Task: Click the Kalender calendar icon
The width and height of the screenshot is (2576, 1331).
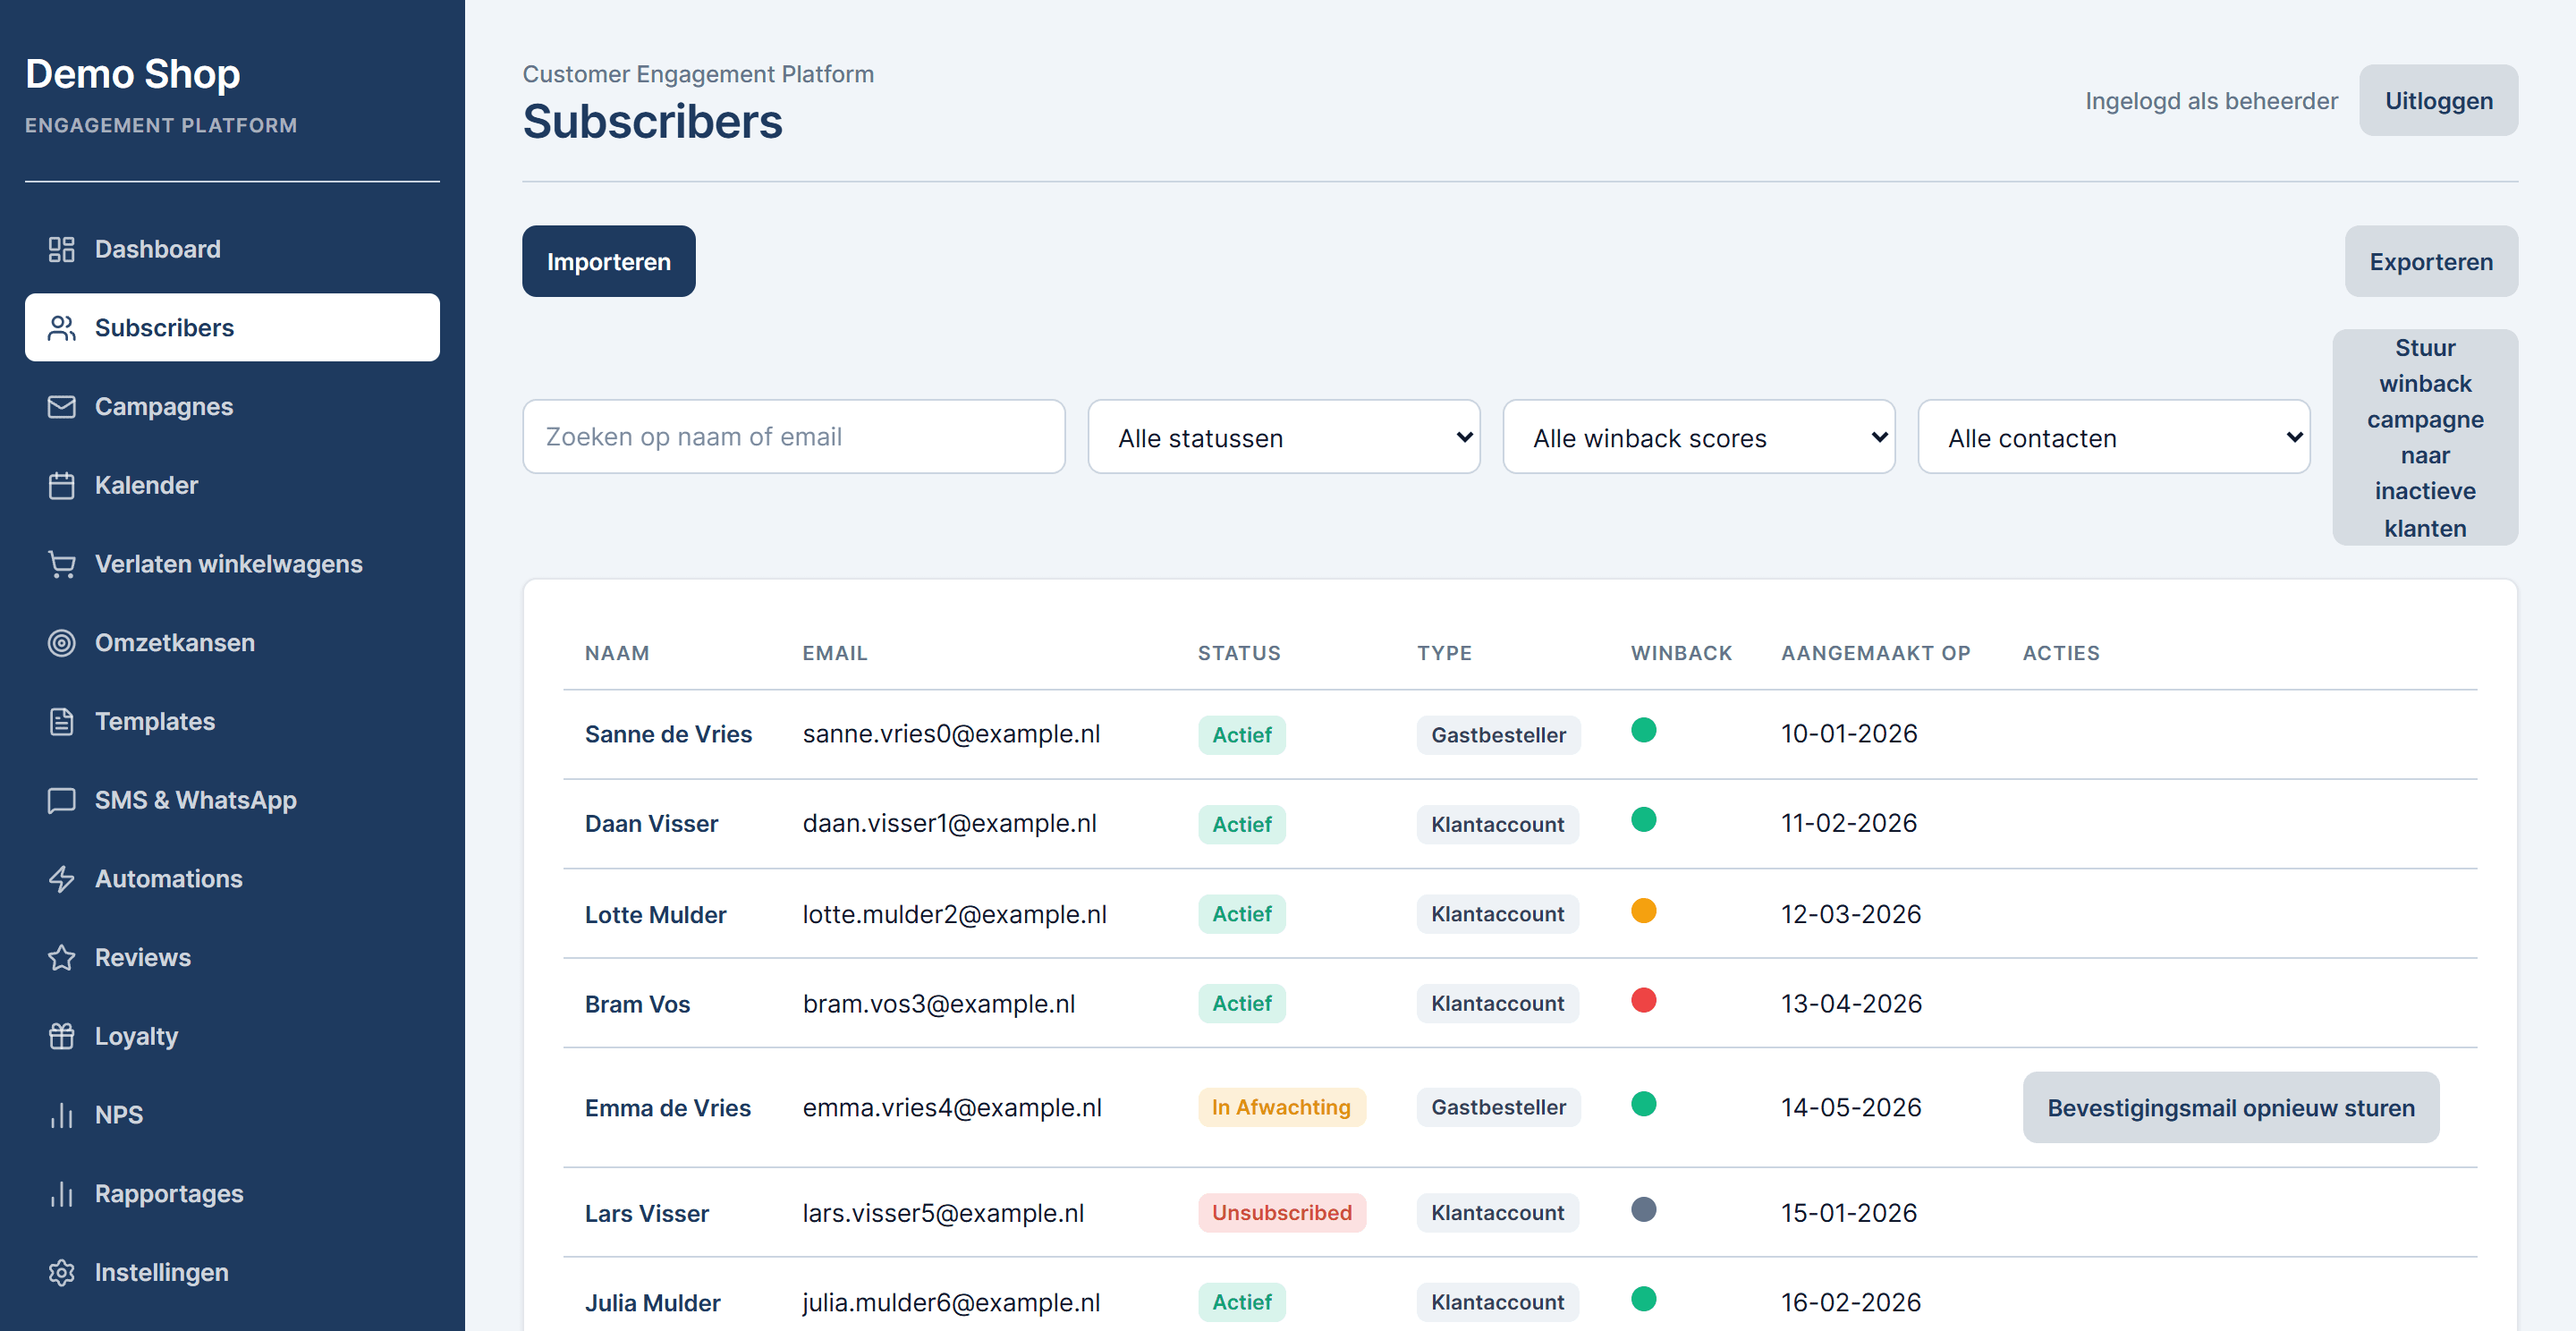Action: [62, 486]
